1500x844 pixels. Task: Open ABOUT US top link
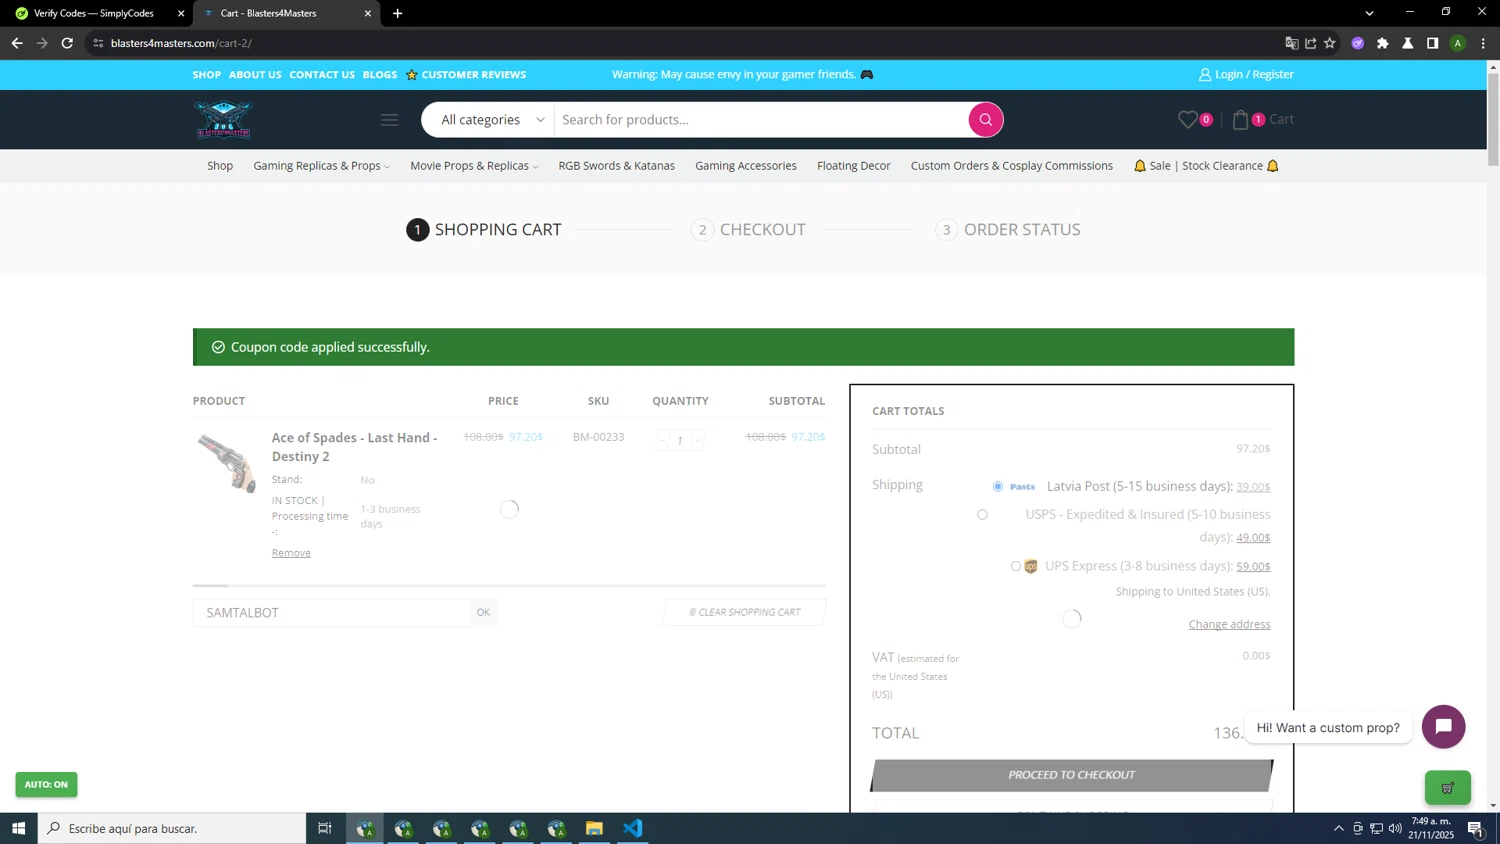coord(255,75)
